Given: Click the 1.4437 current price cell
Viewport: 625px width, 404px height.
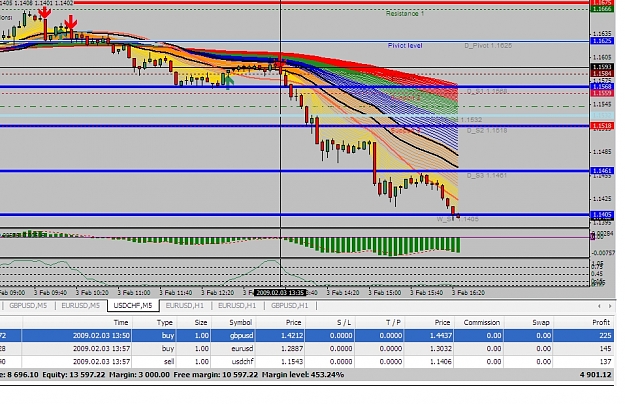Looking at the screenshot, I should (441, 335).
